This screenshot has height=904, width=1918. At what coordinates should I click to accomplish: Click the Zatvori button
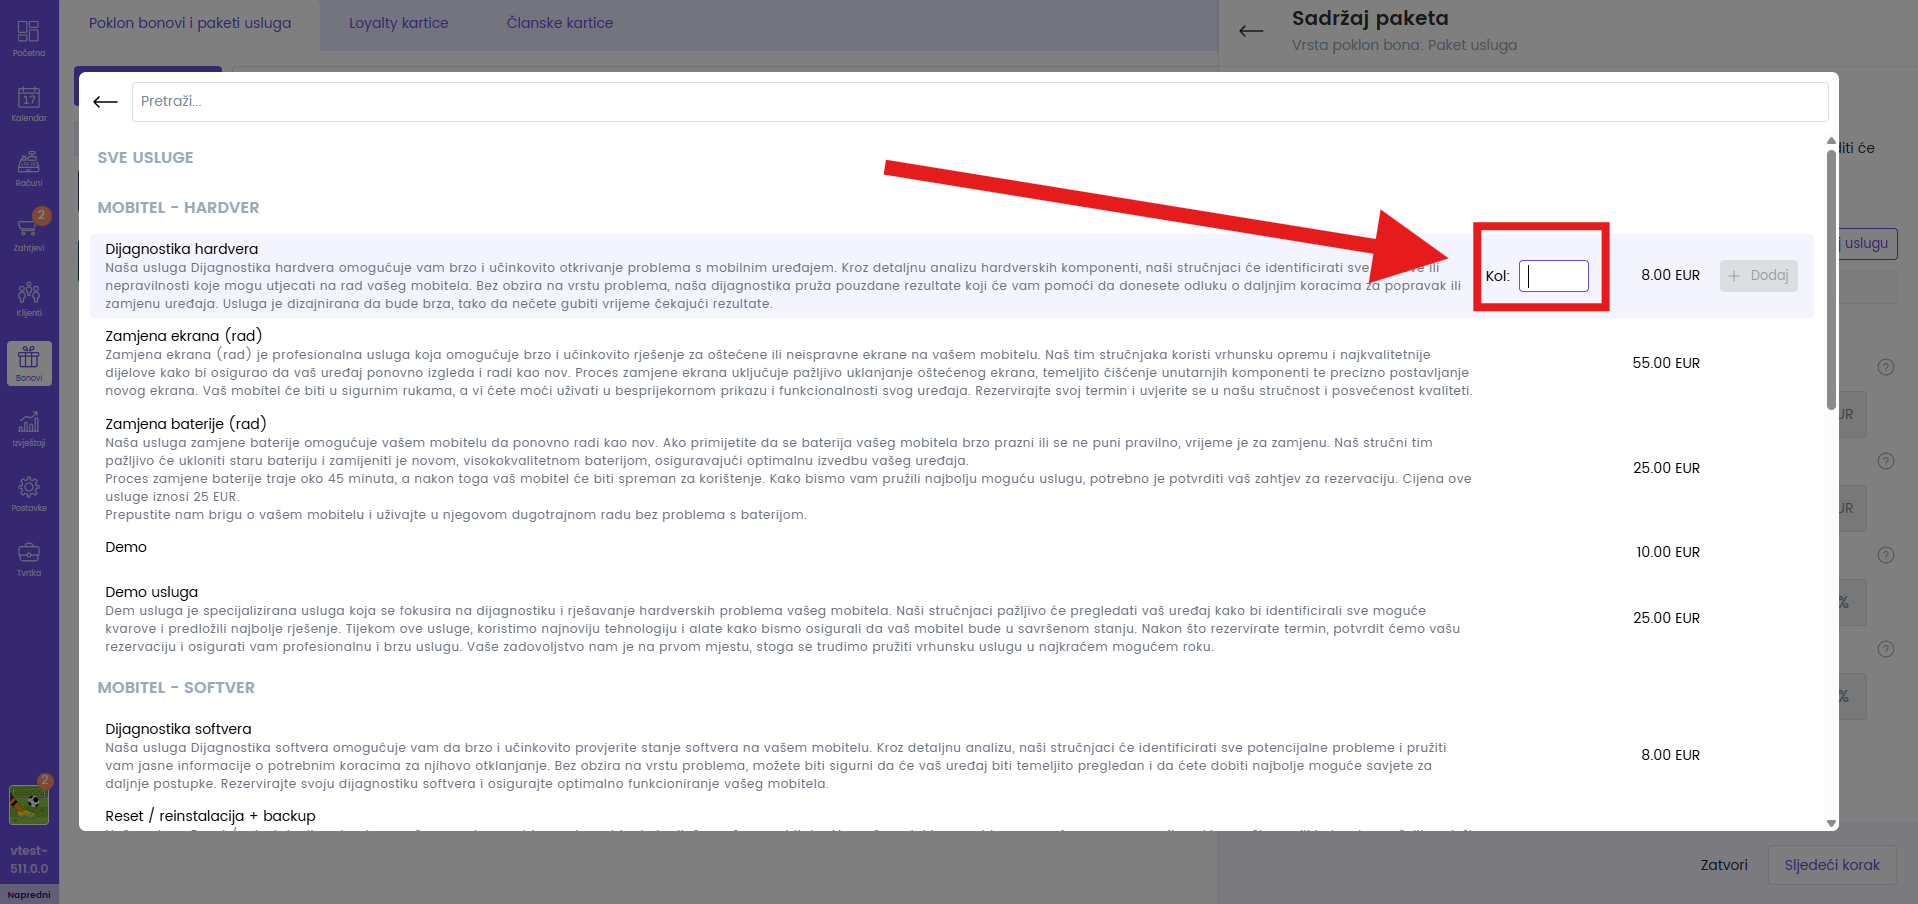pyautogui.click(x=1723, y=865)
